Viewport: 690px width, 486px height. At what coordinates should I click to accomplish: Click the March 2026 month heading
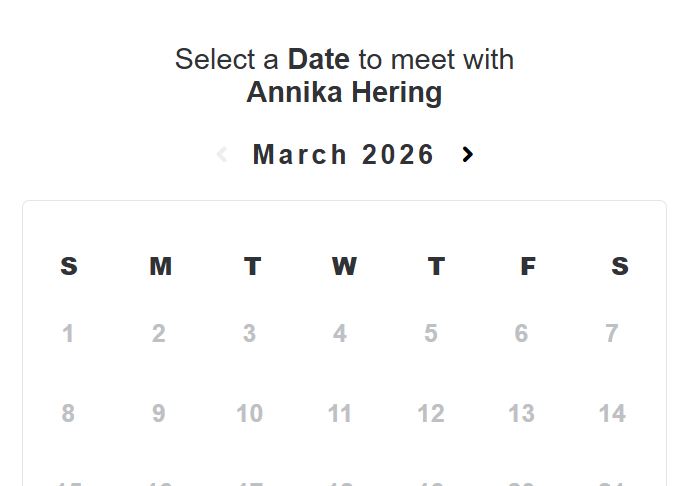[344, 155]
